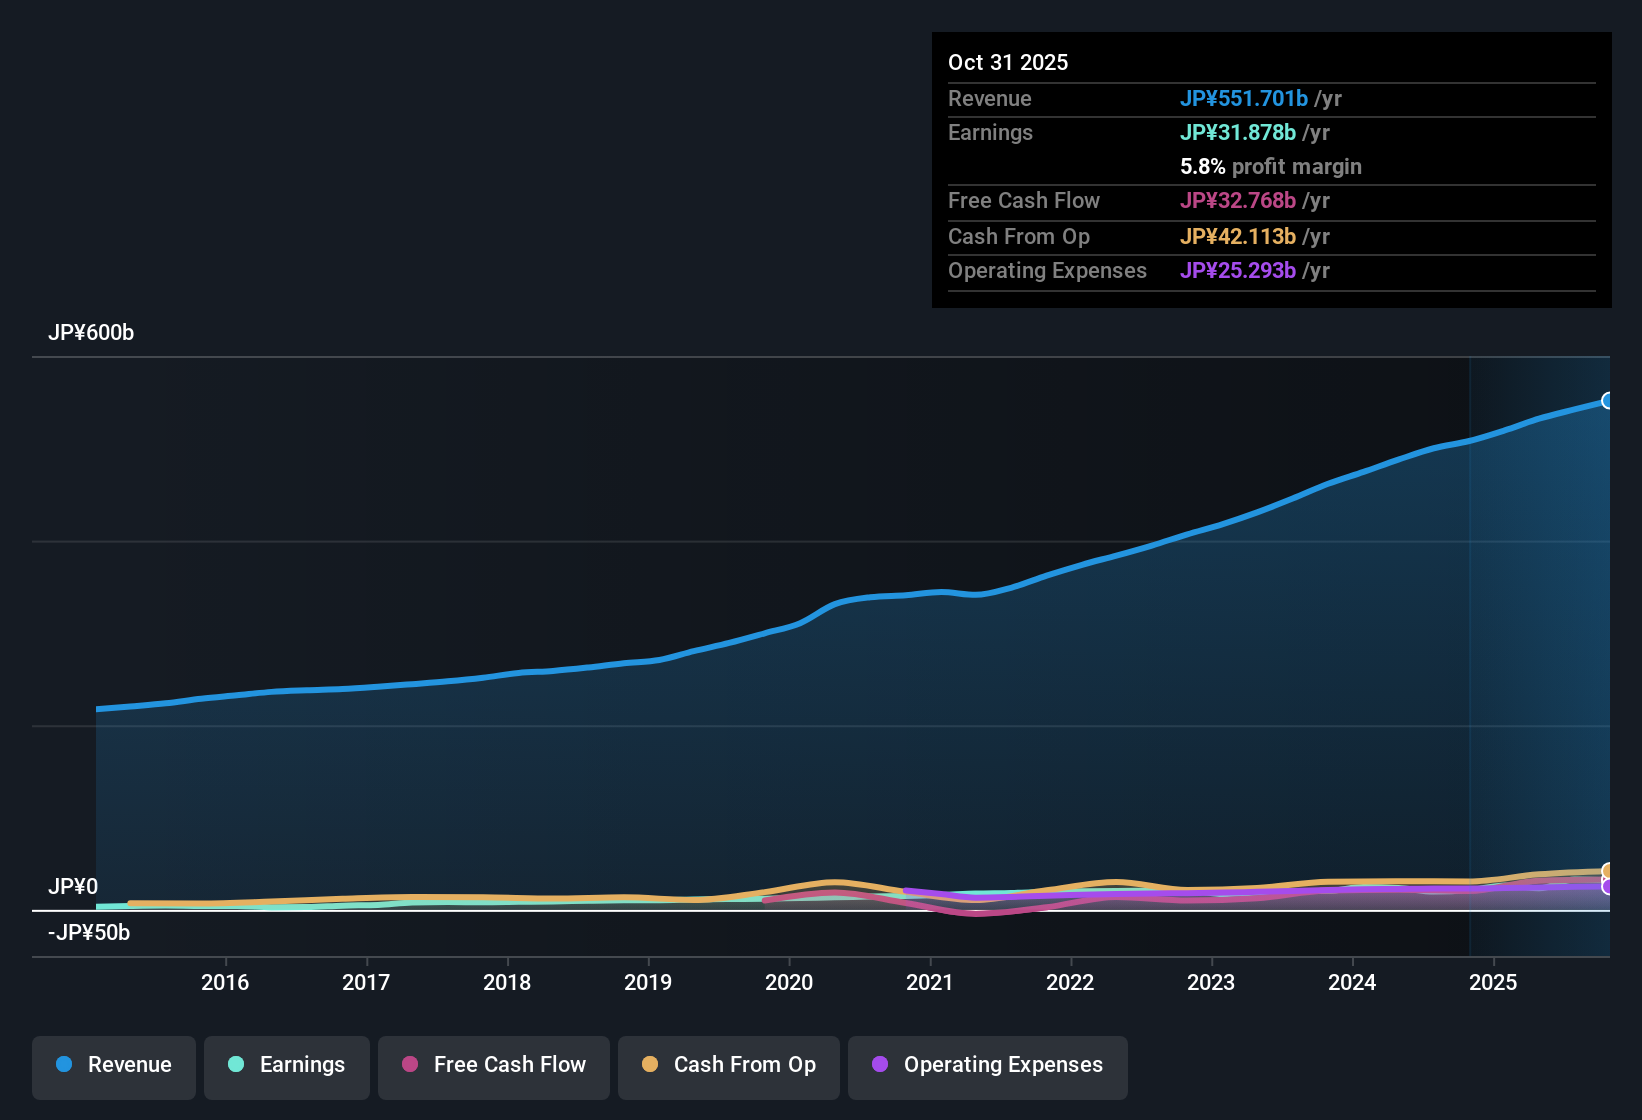Select the 2025 year label on the axis
The height and width of the screenshot is (1120, 1642).
pyautogui.click(x=1493, y=982)
